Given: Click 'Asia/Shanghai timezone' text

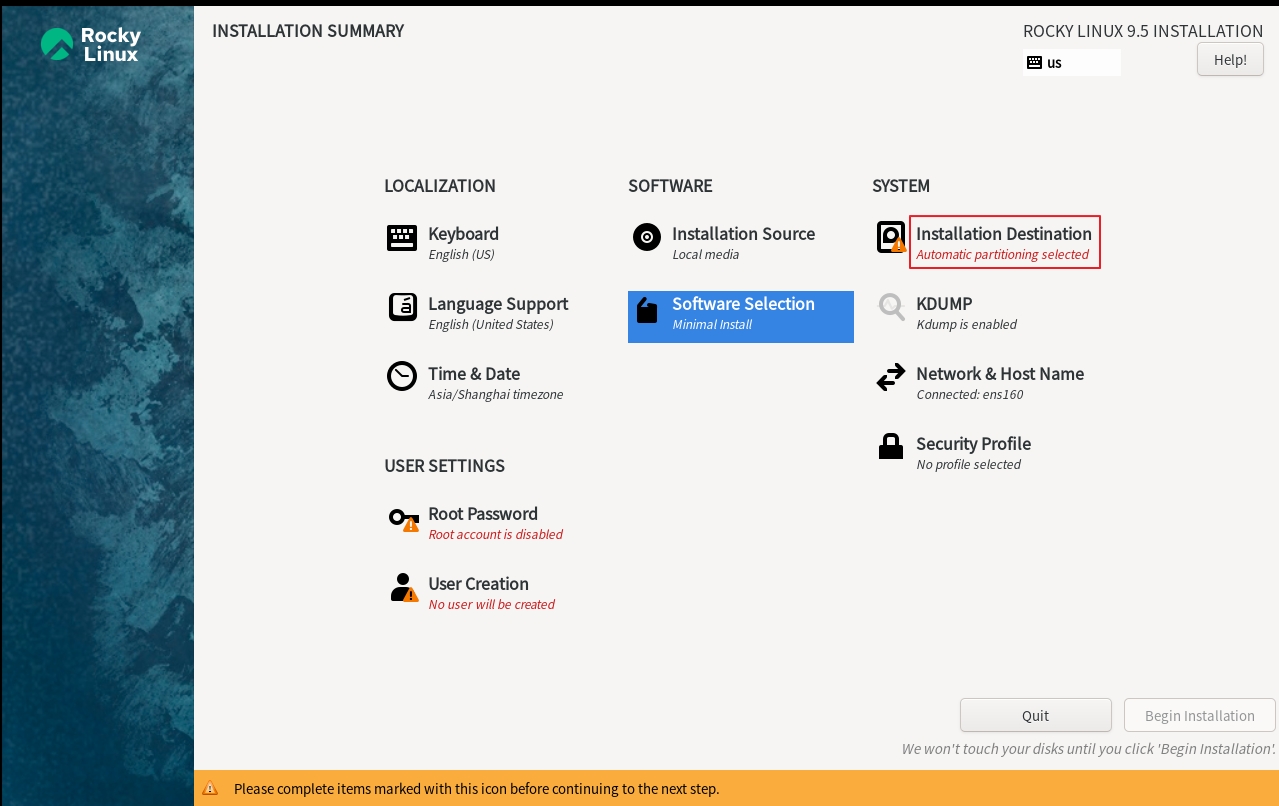Looking at the screenshot, I should (495, 395).
